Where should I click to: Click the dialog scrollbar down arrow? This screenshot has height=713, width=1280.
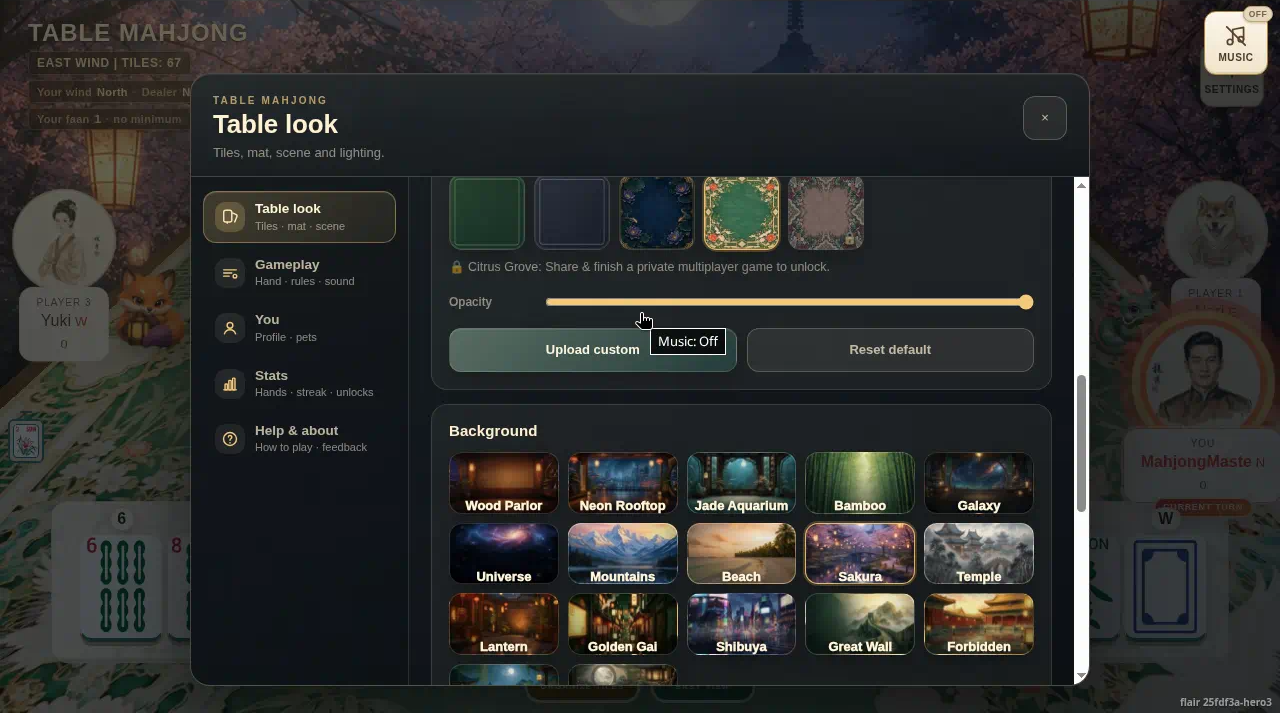(1081, 677)
